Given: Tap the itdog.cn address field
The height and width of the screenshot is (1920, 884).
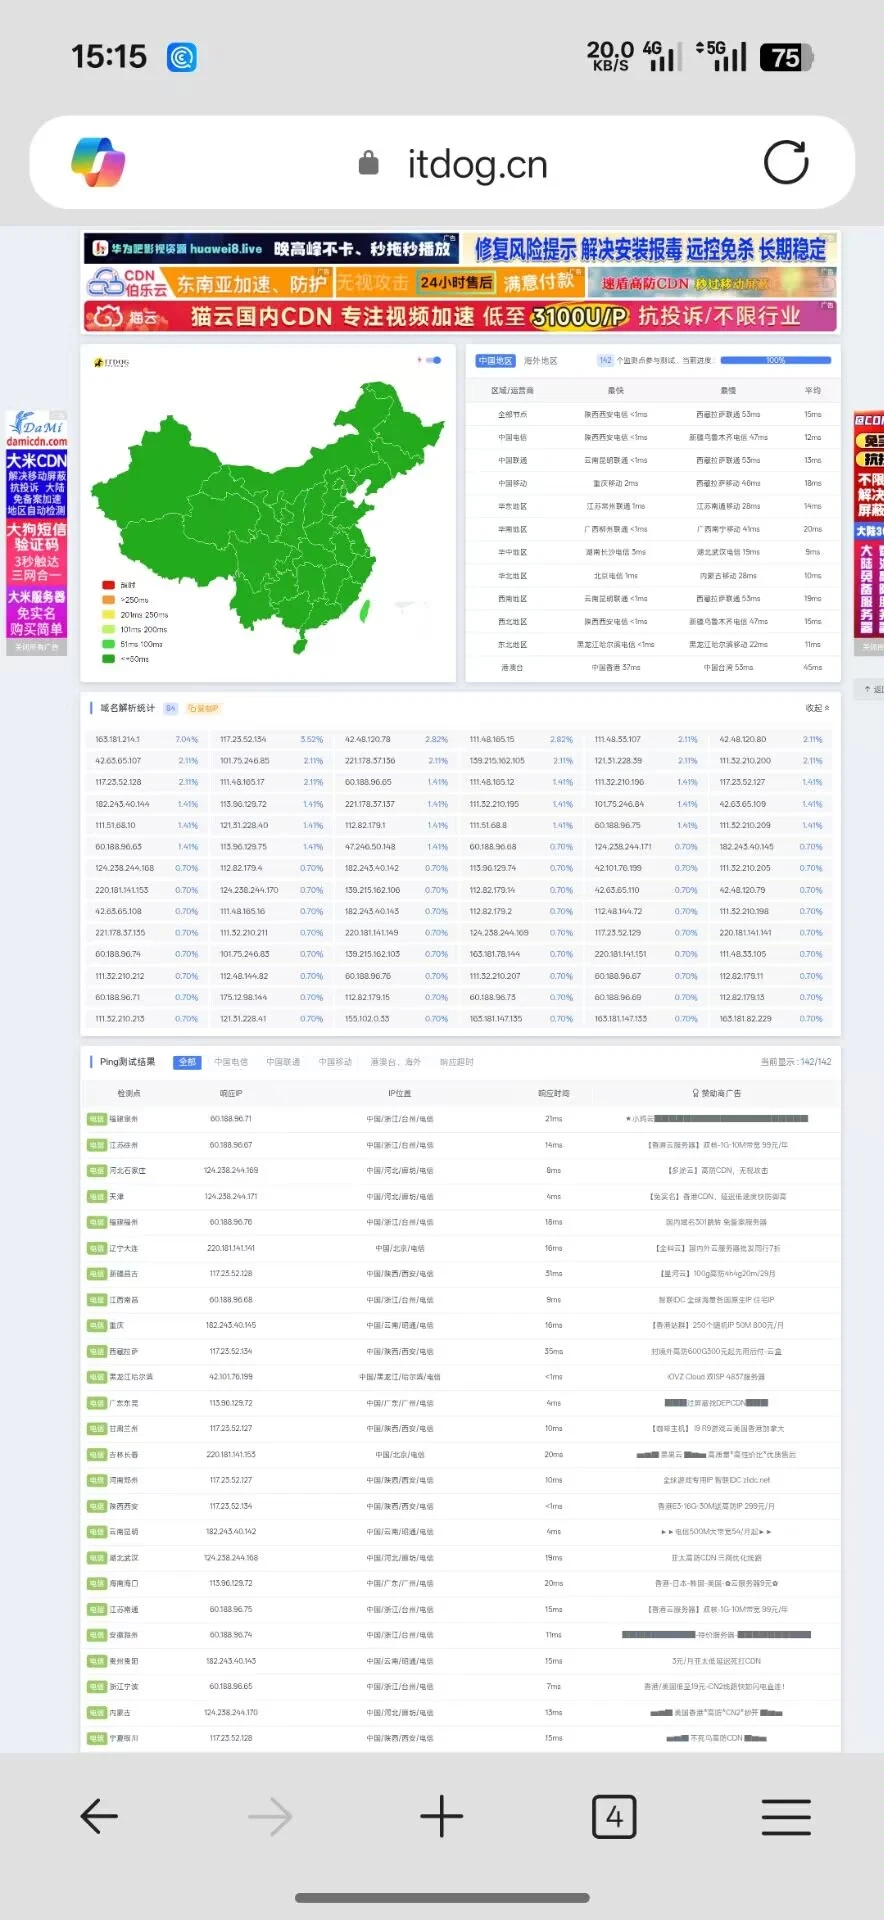Looking at the screenshot, I should click(x=477, y=164).
